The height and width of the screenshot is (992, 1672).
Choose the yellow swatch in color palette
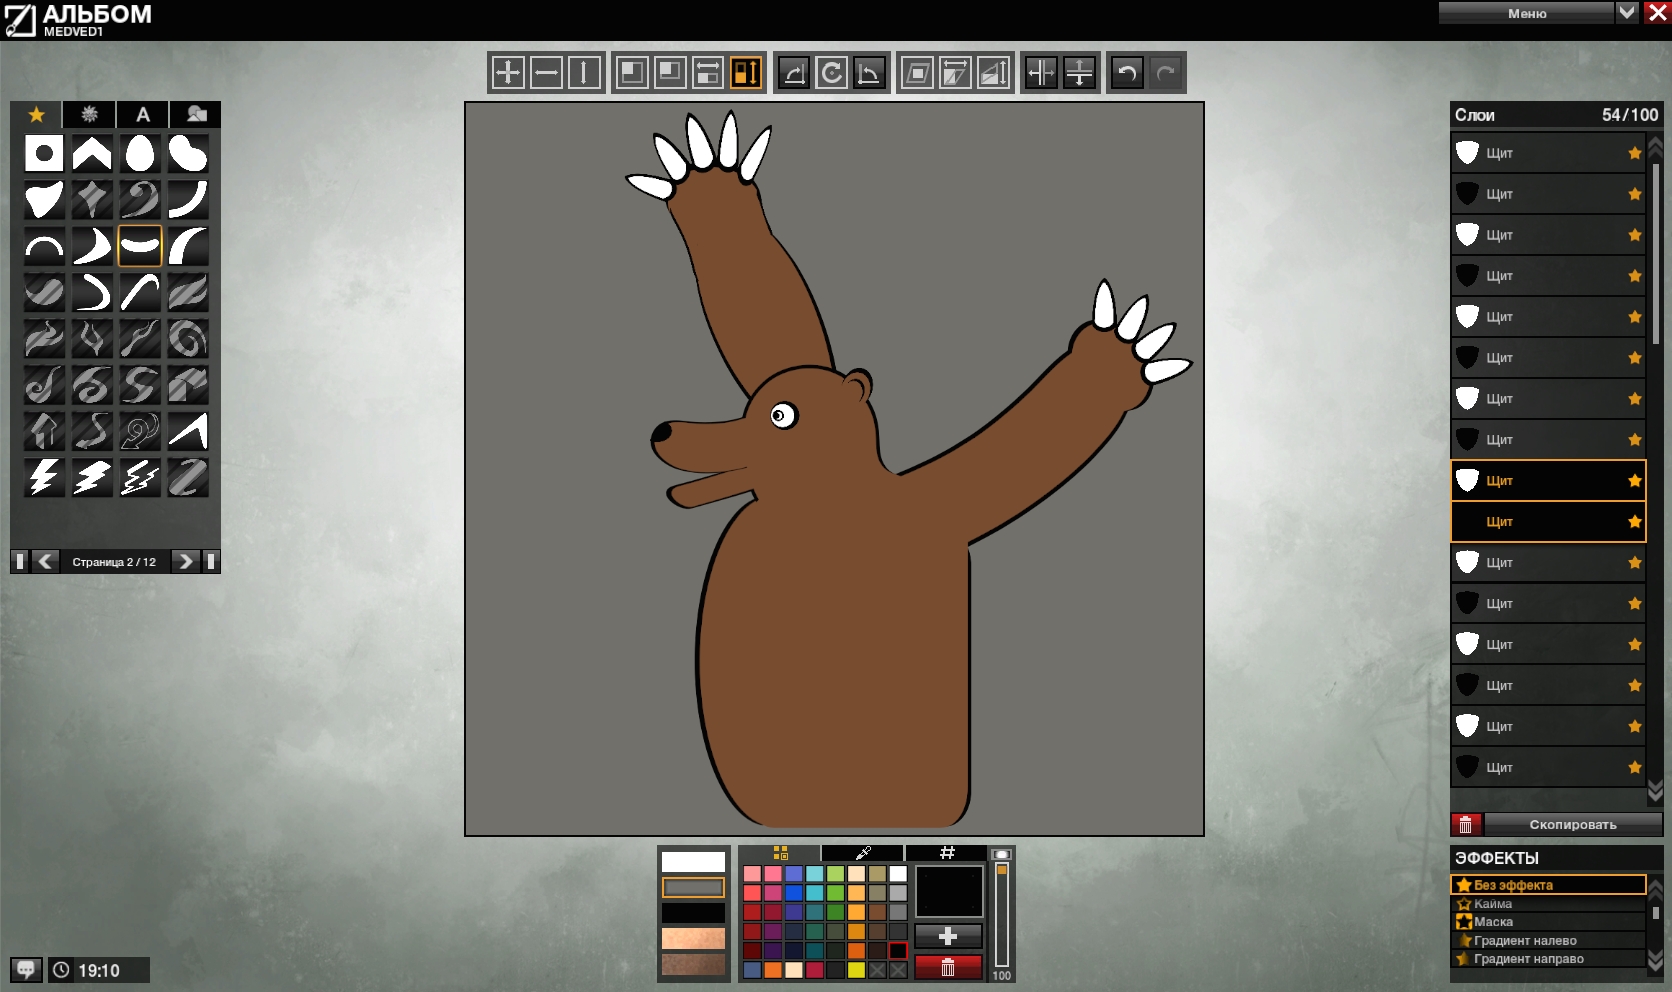click(856, 969)
